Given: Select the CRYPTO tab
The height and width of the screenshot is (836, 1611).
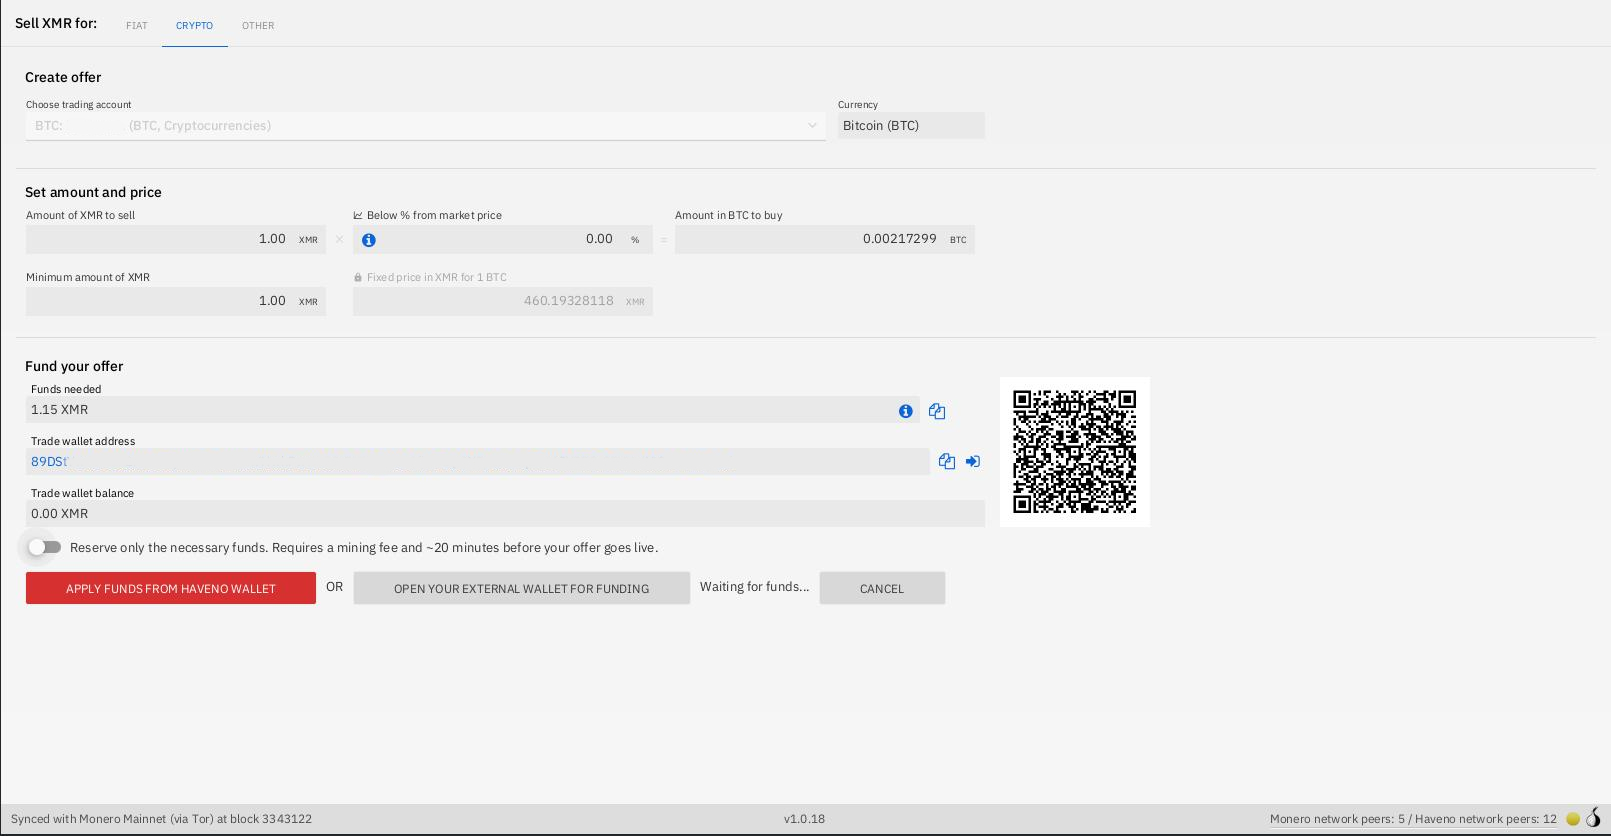Looking at the screenshot, I should 195,25.
